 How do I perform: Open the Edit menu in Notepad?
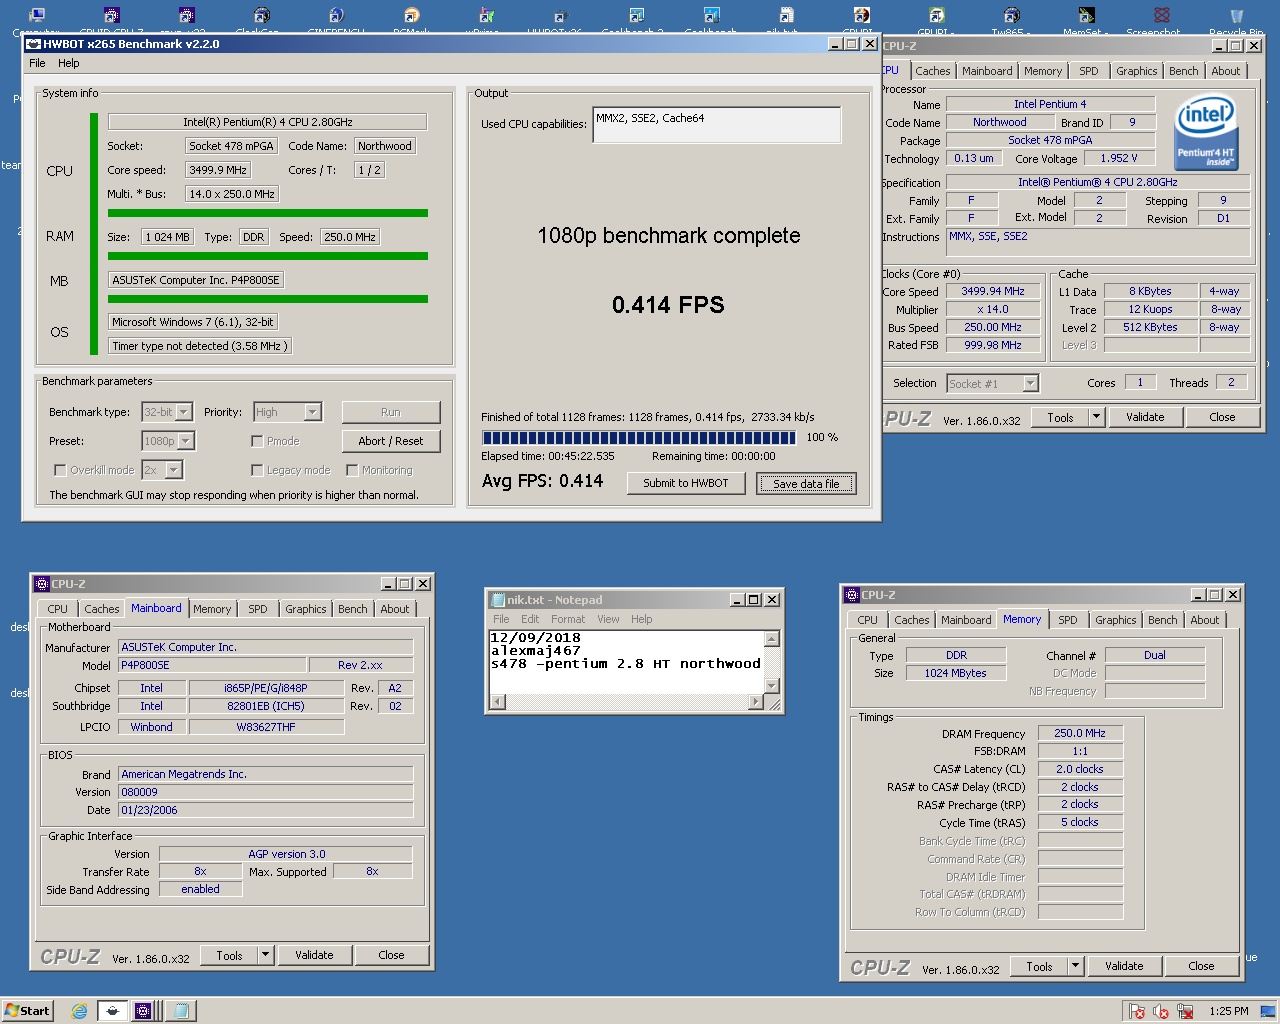click(530, 619)
